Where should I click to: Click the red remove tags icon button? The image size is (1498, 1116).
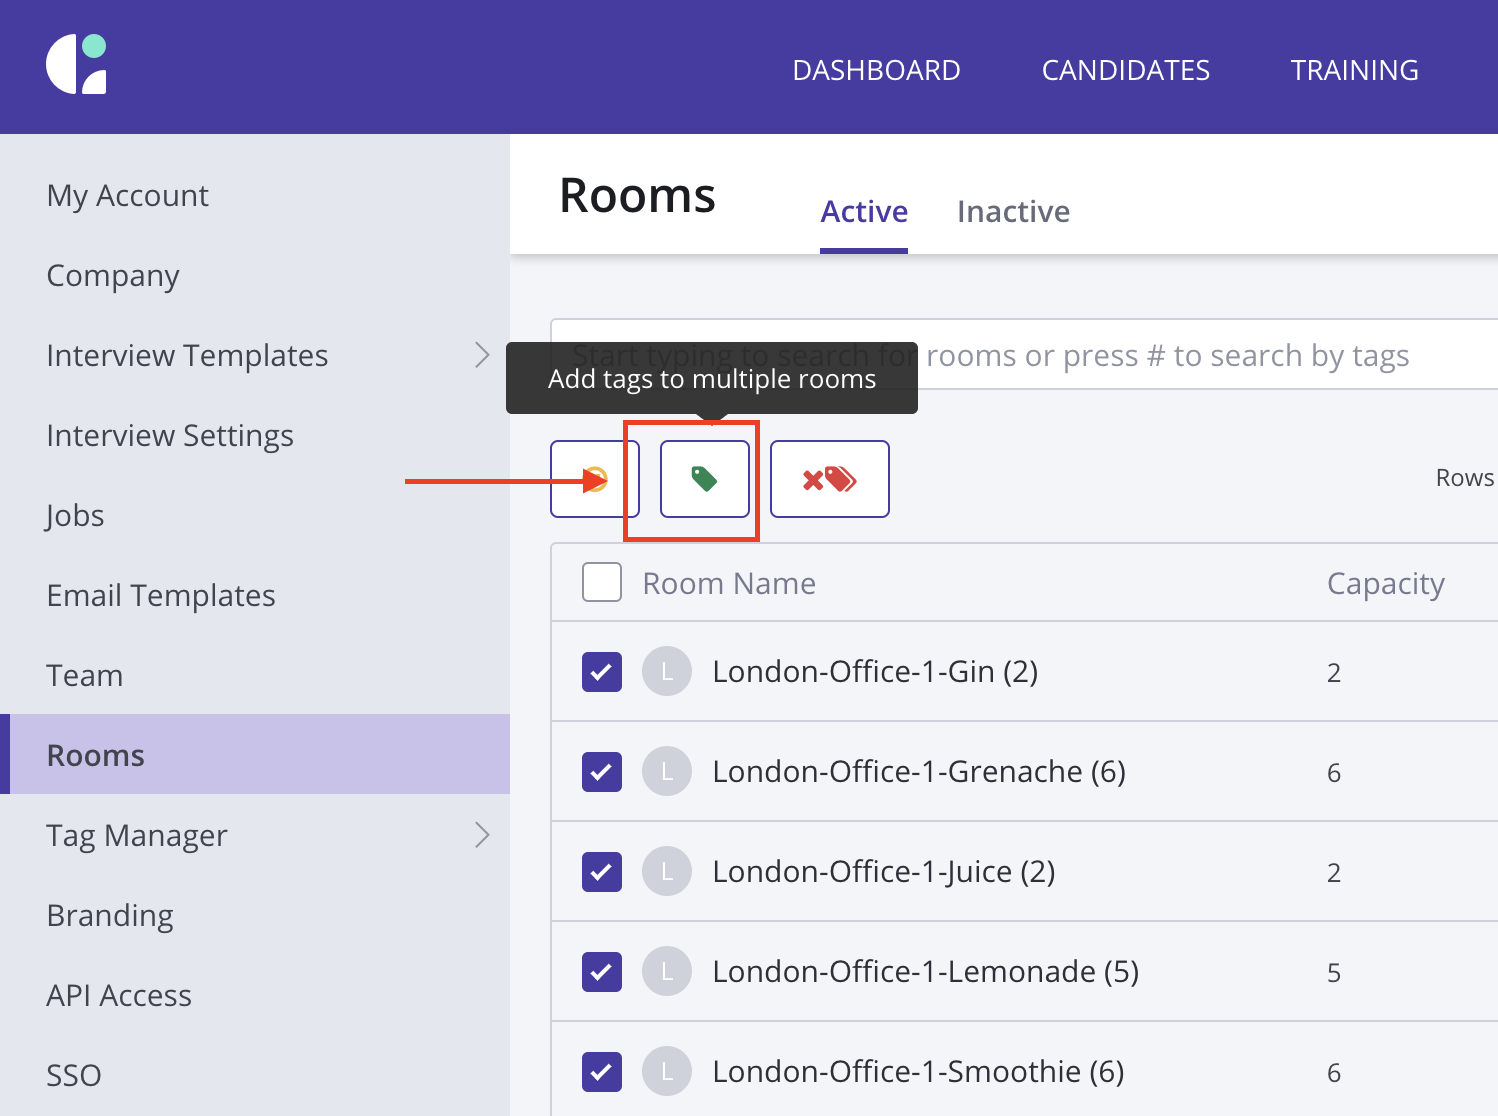(829, 479)
